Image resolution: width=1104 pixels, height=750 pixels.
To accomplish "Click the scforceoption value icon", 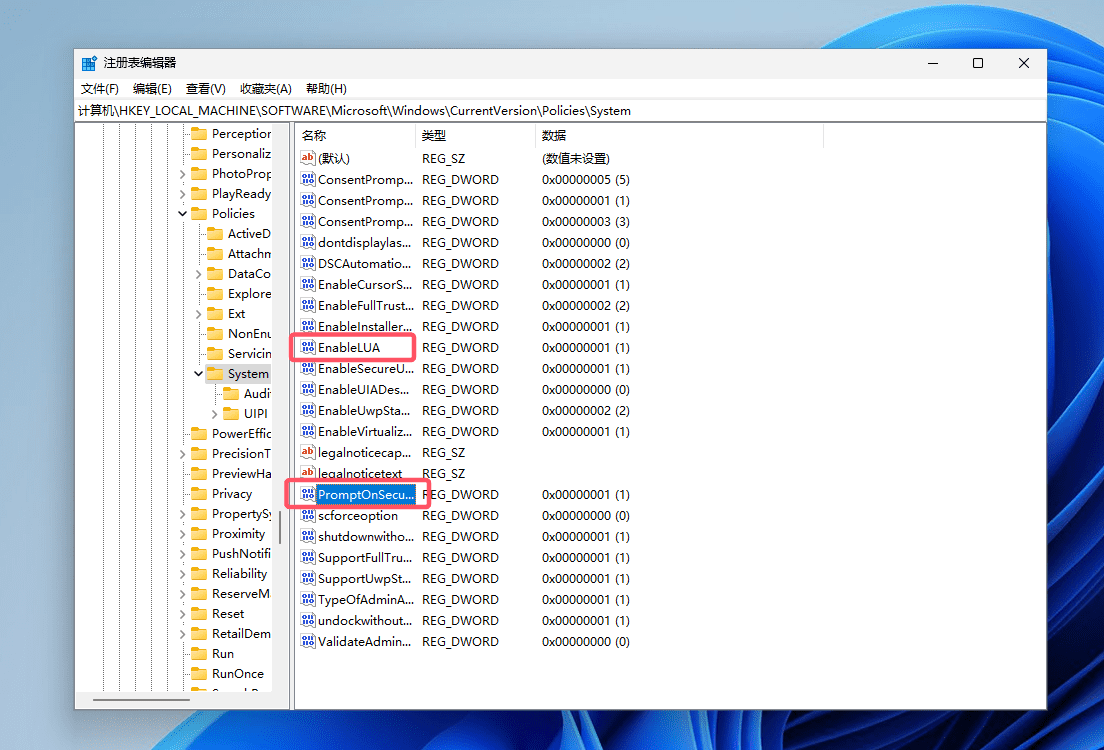I will (308, 515).
